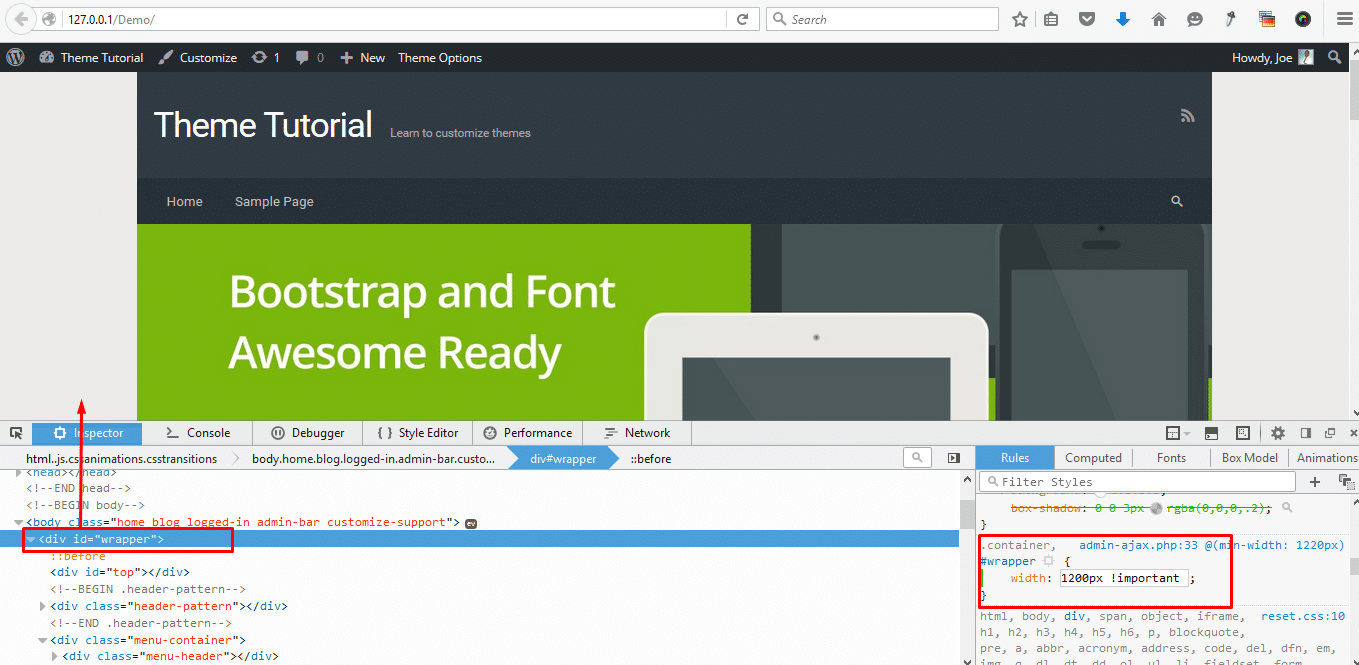Focus the browser Search box
The height and width of the screenshot is (665, 1359).
pos(882,19)
